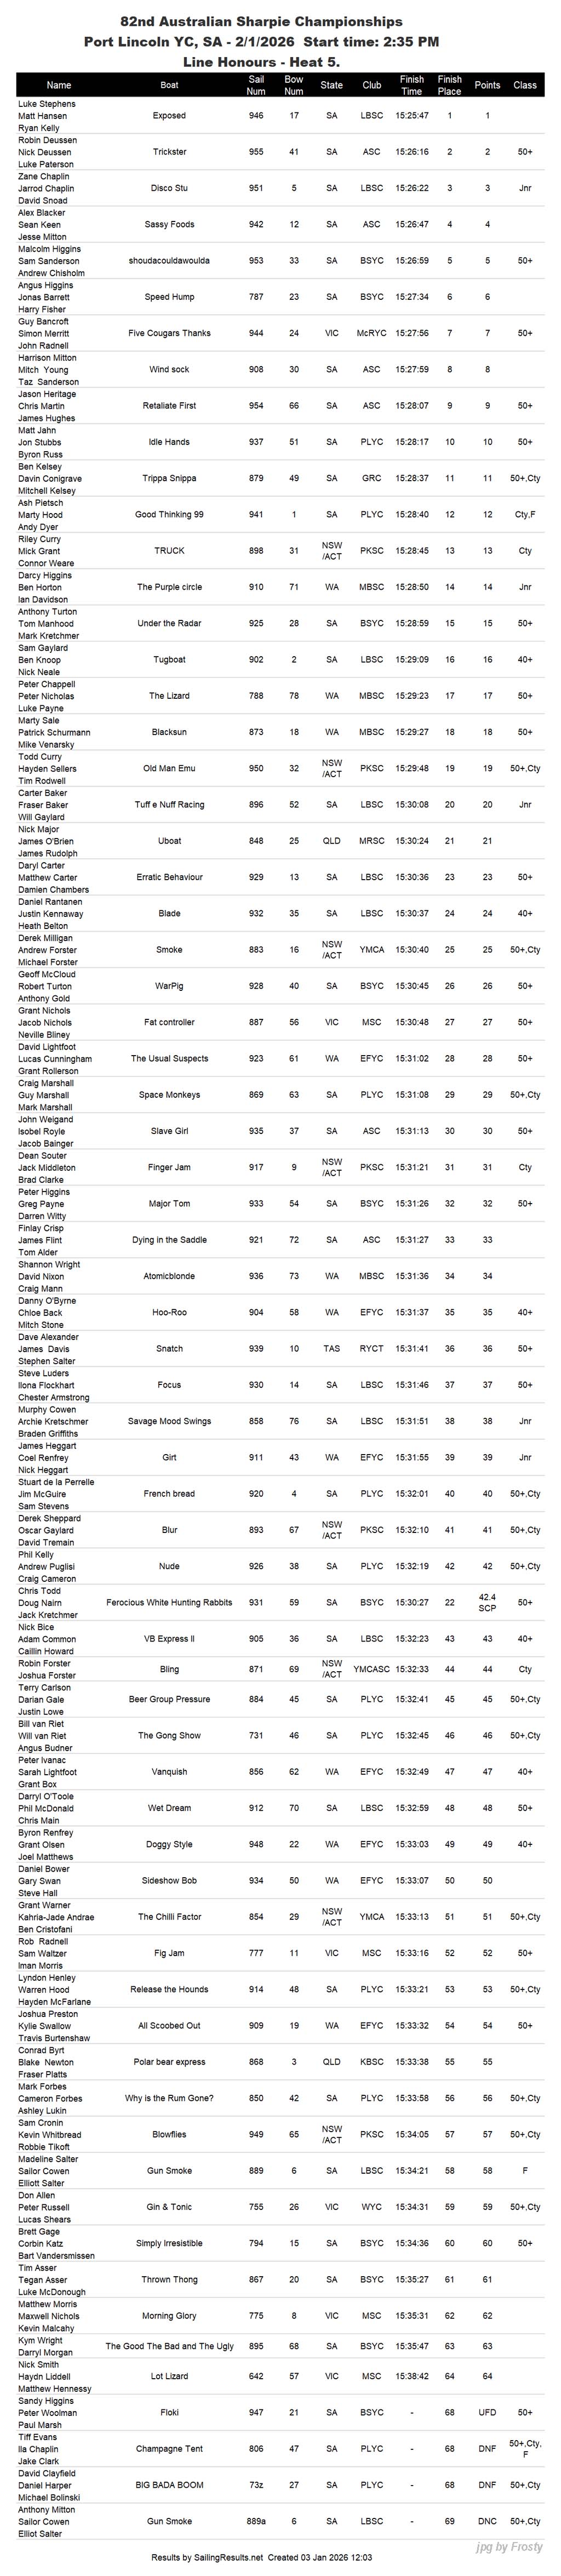Click the 82nd Australian Sharpie Championships title

click(x=261, y=21)
